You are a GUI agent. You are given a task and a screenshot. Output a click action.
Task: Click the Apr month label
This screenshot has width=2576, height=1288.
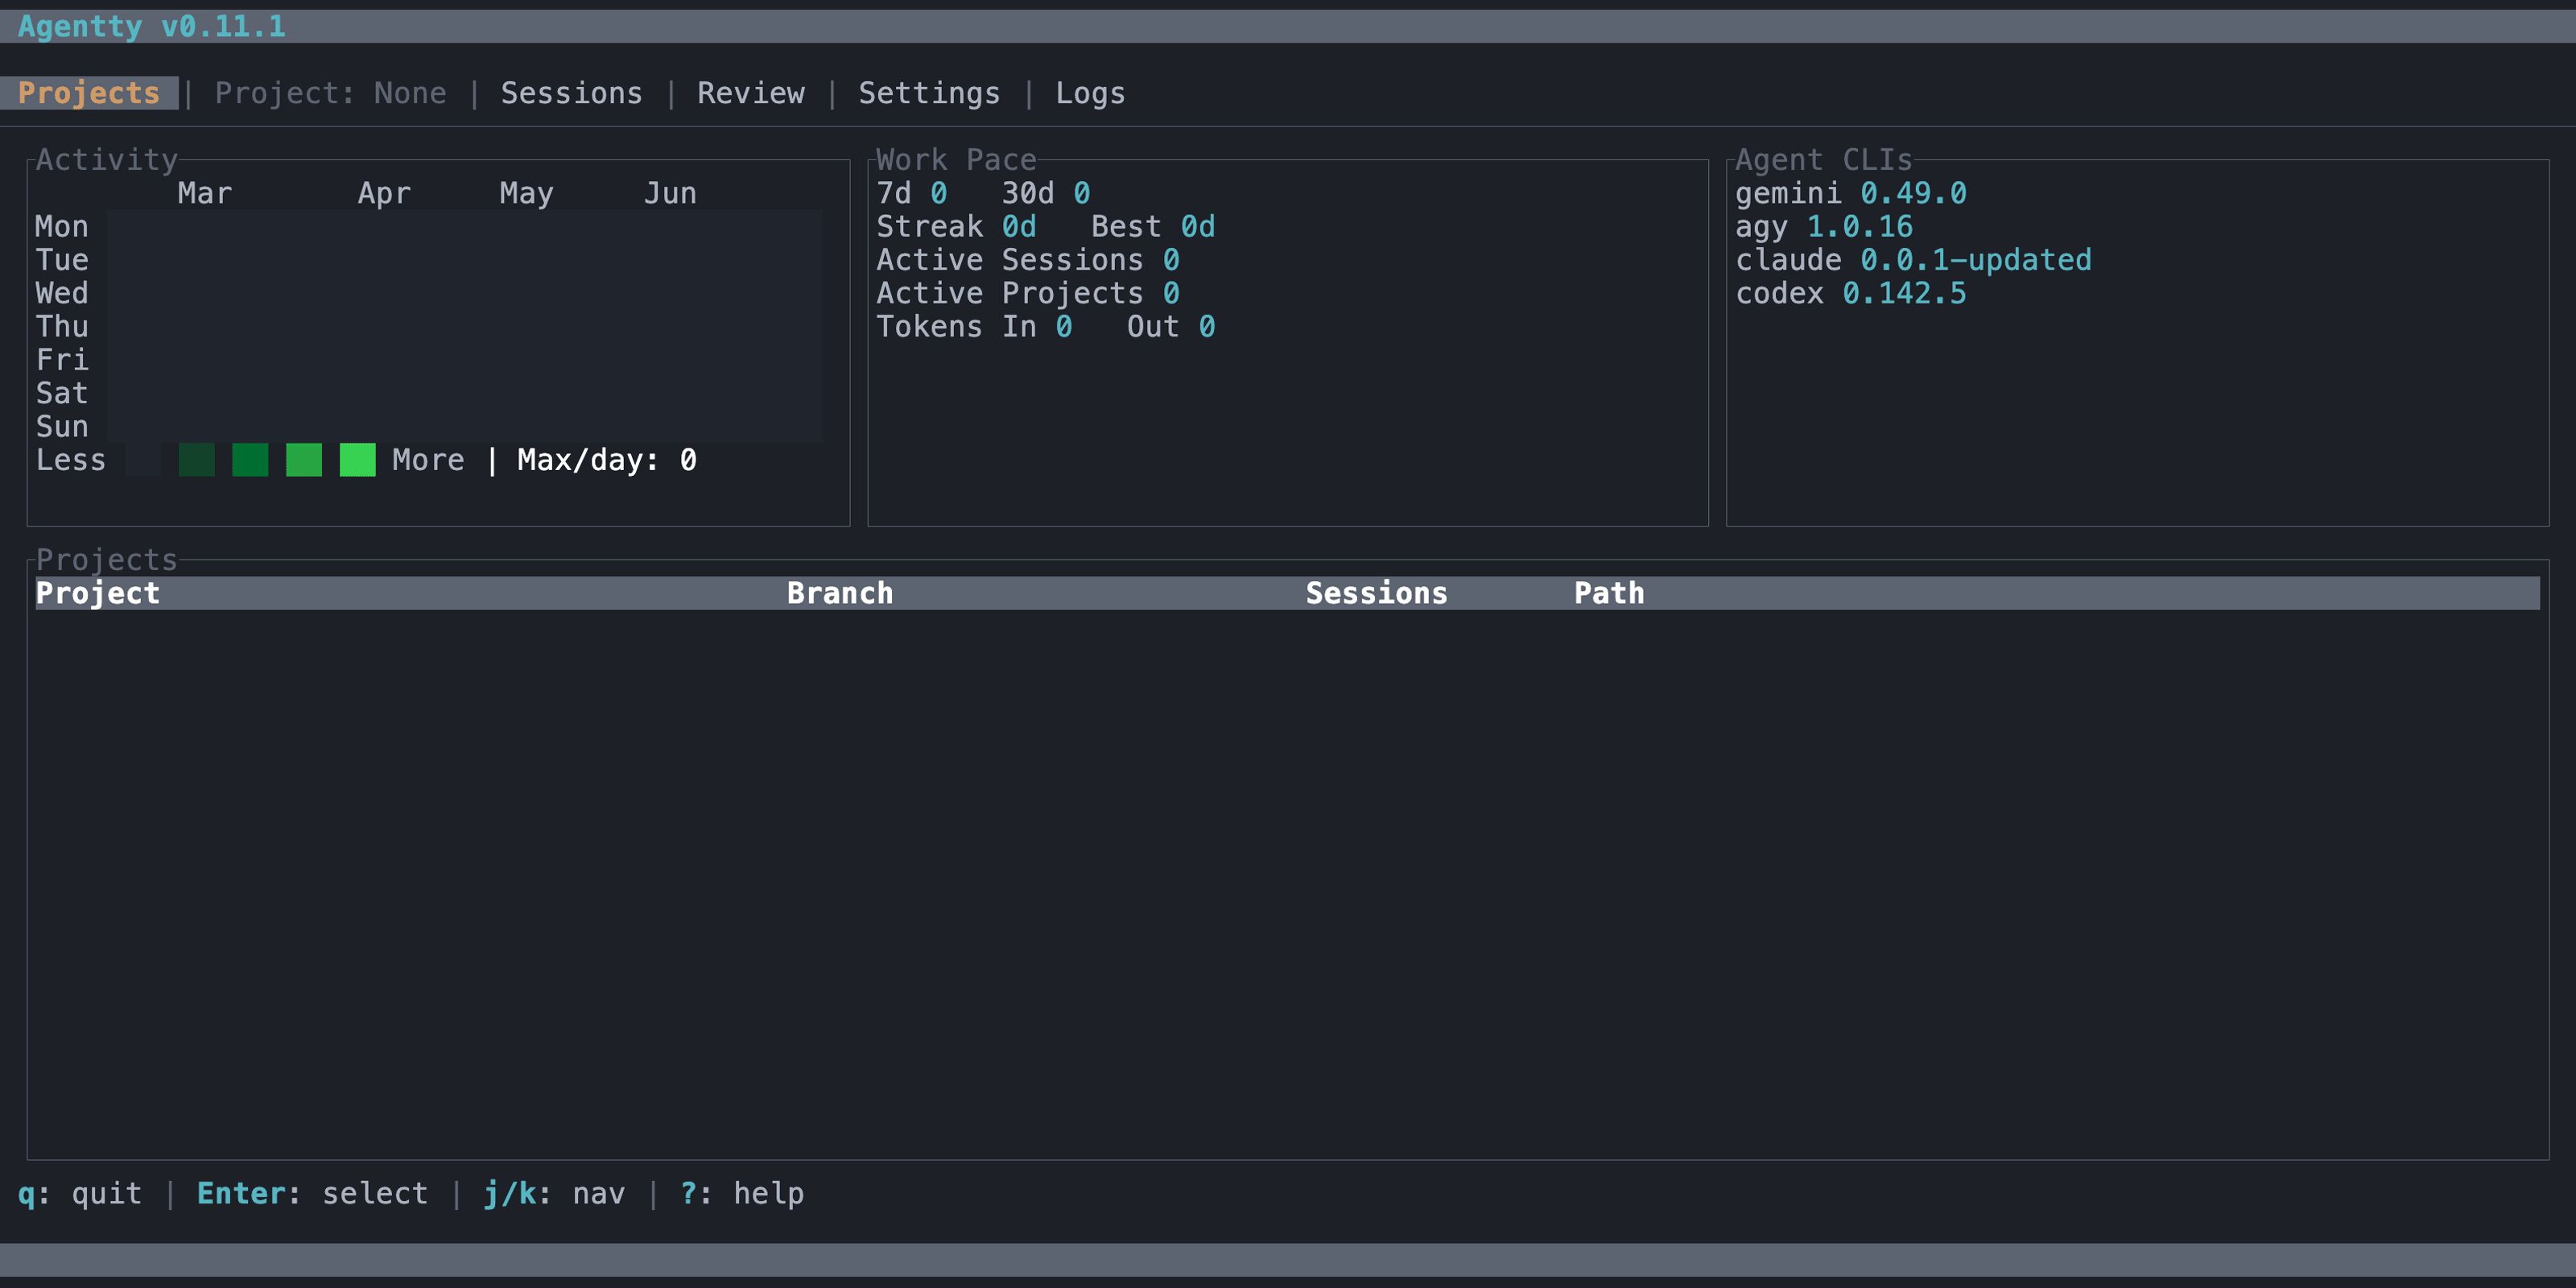(x=384, y=193)
